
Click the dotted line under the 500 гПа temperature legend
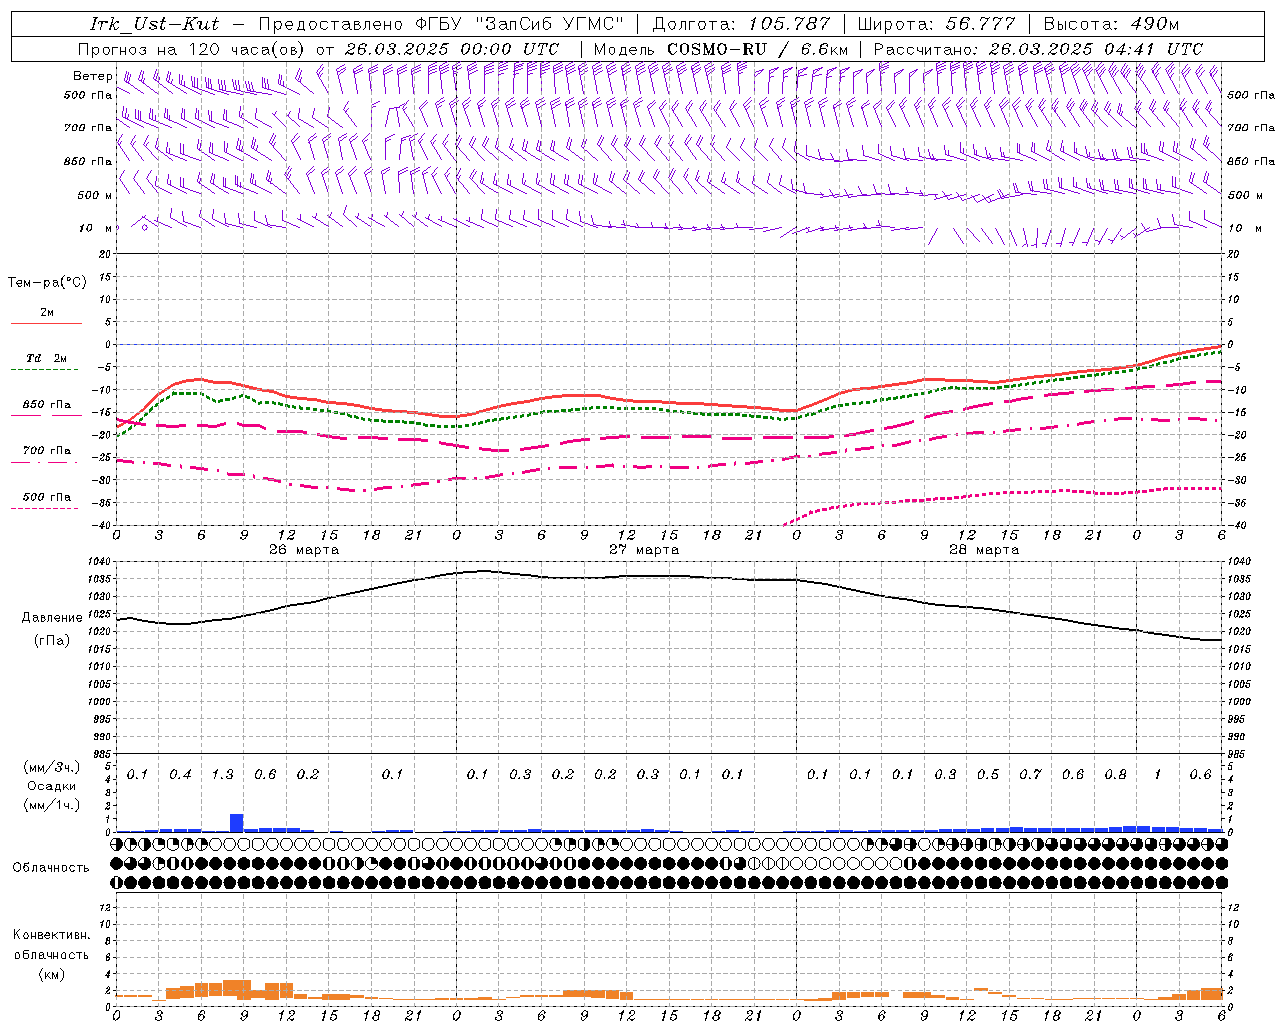click(x=44, y=508)
